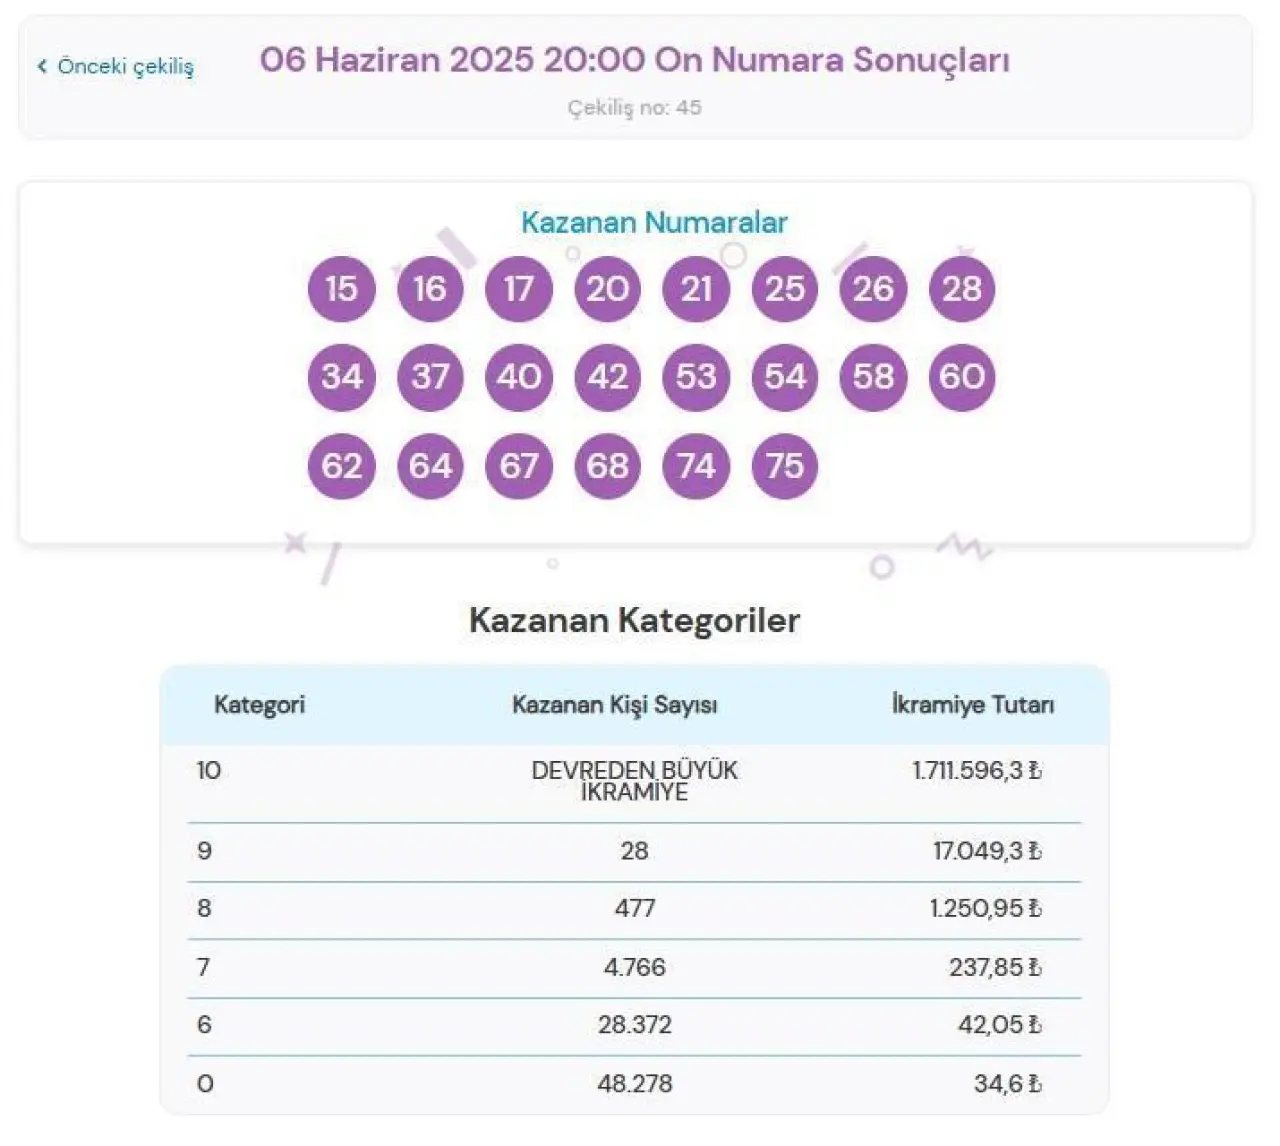Click the purple ball numbered 21
The width and height of the screenshot is (1280, 1146).
(696, 289)
